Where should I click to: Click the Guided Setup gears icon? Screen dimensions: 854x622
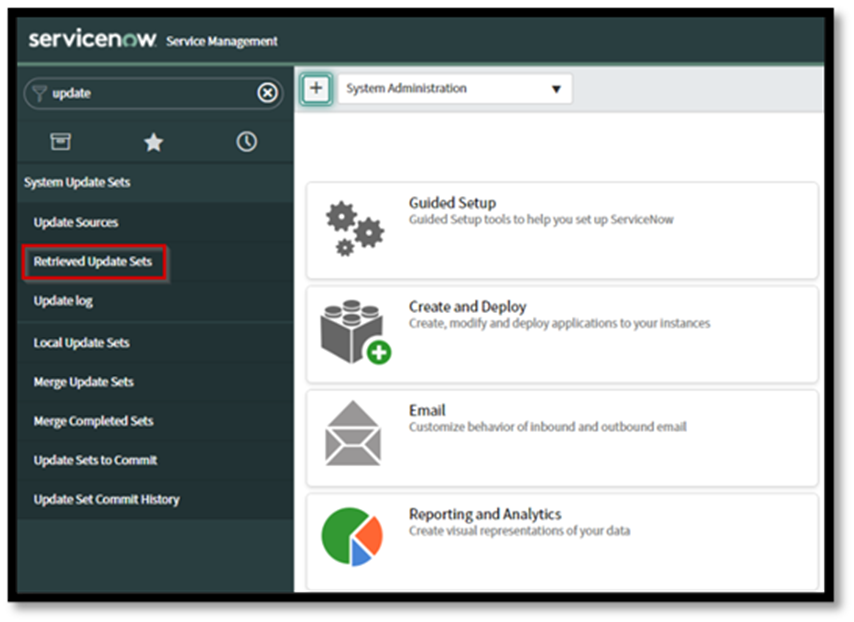pos(354,229)
